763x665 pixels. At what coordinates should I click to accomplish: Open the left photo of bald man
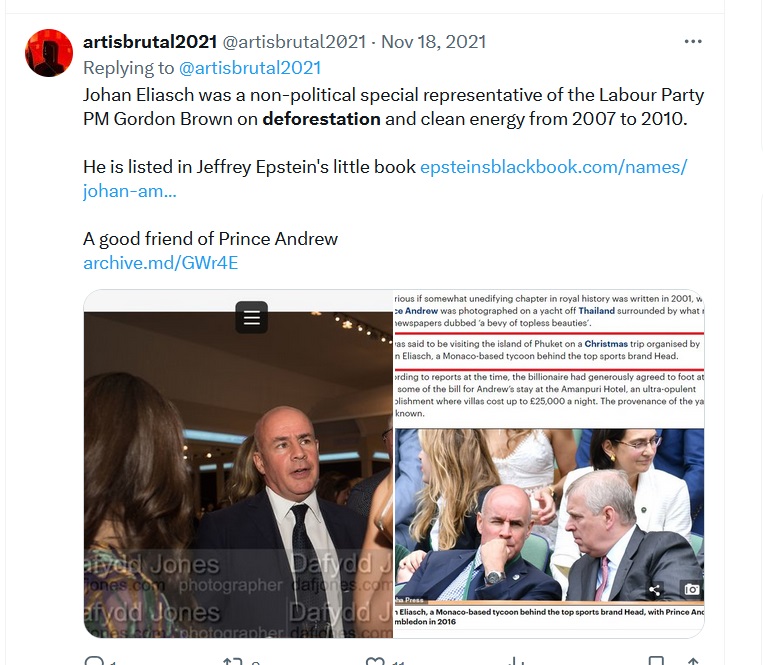coord(238,464)
